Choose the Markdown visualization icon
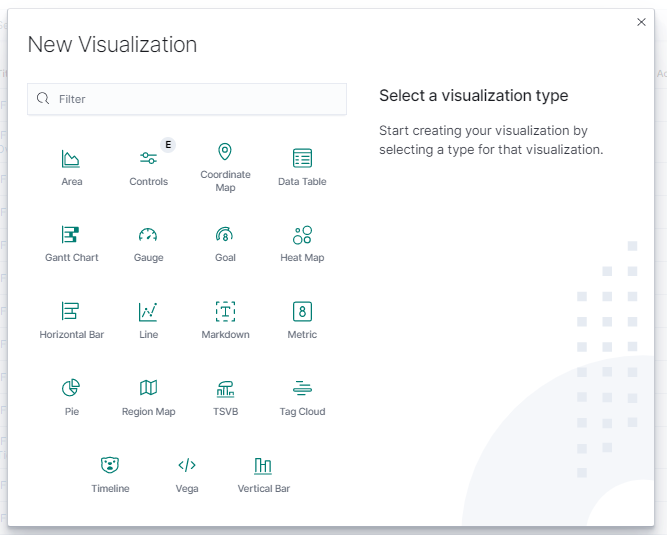Image resolution: width=667 pixels, height=535 pixels. 225,311
